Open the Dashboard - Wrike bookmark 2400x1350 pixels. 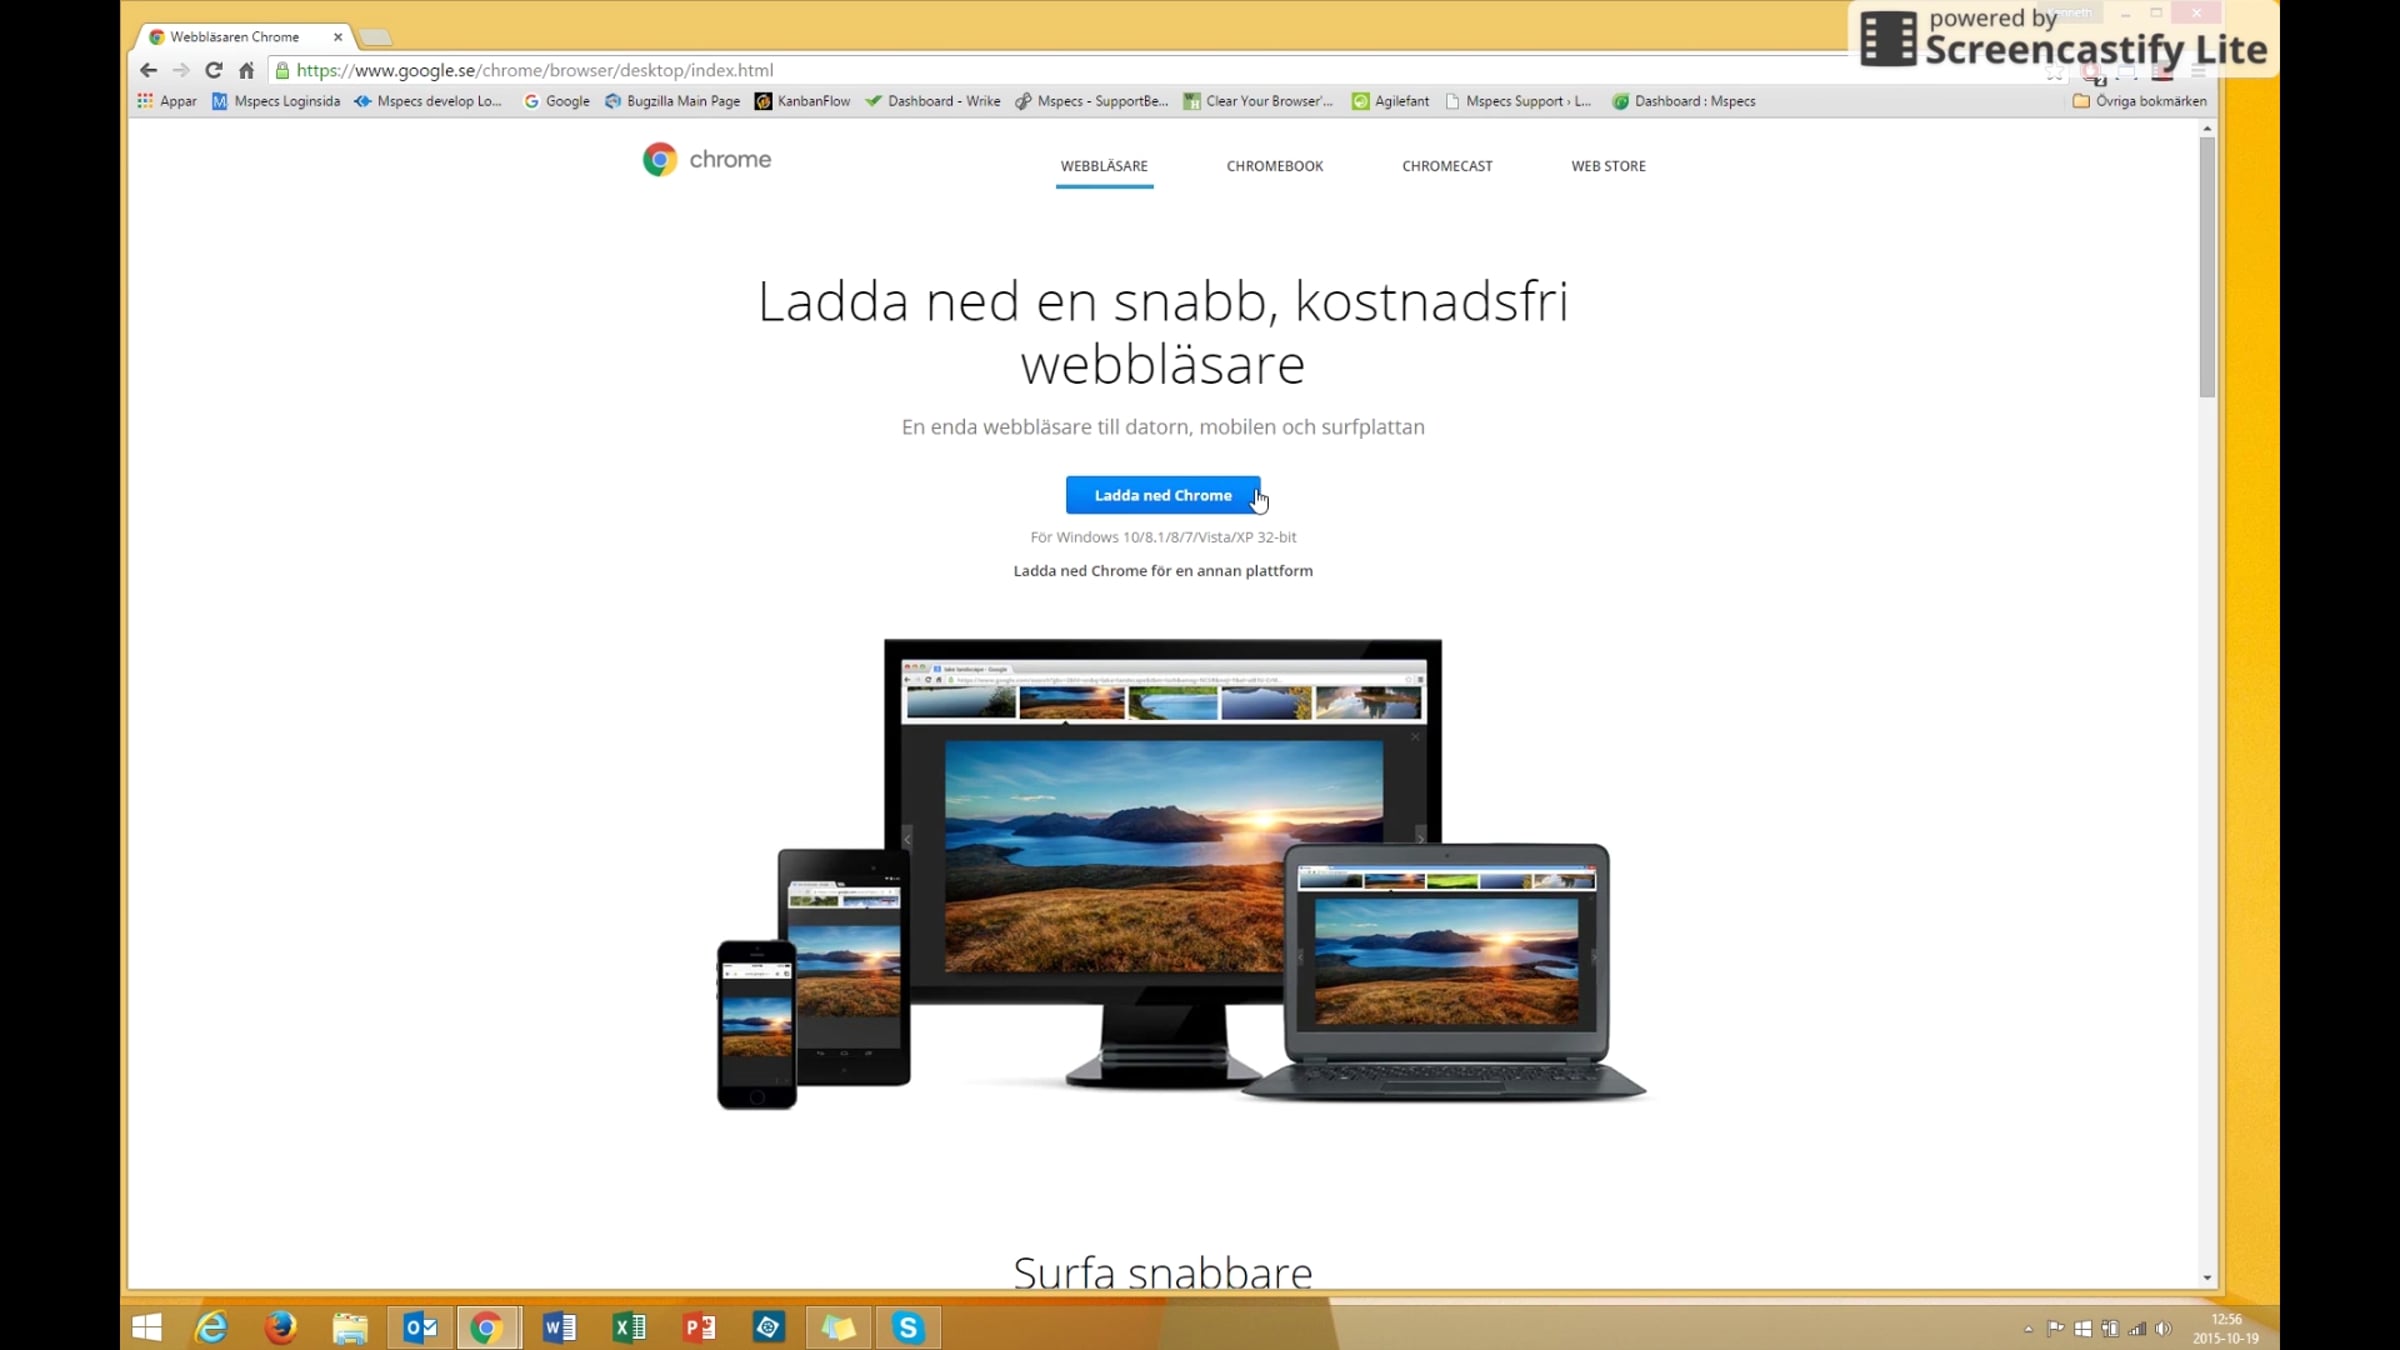coord(933,101)
